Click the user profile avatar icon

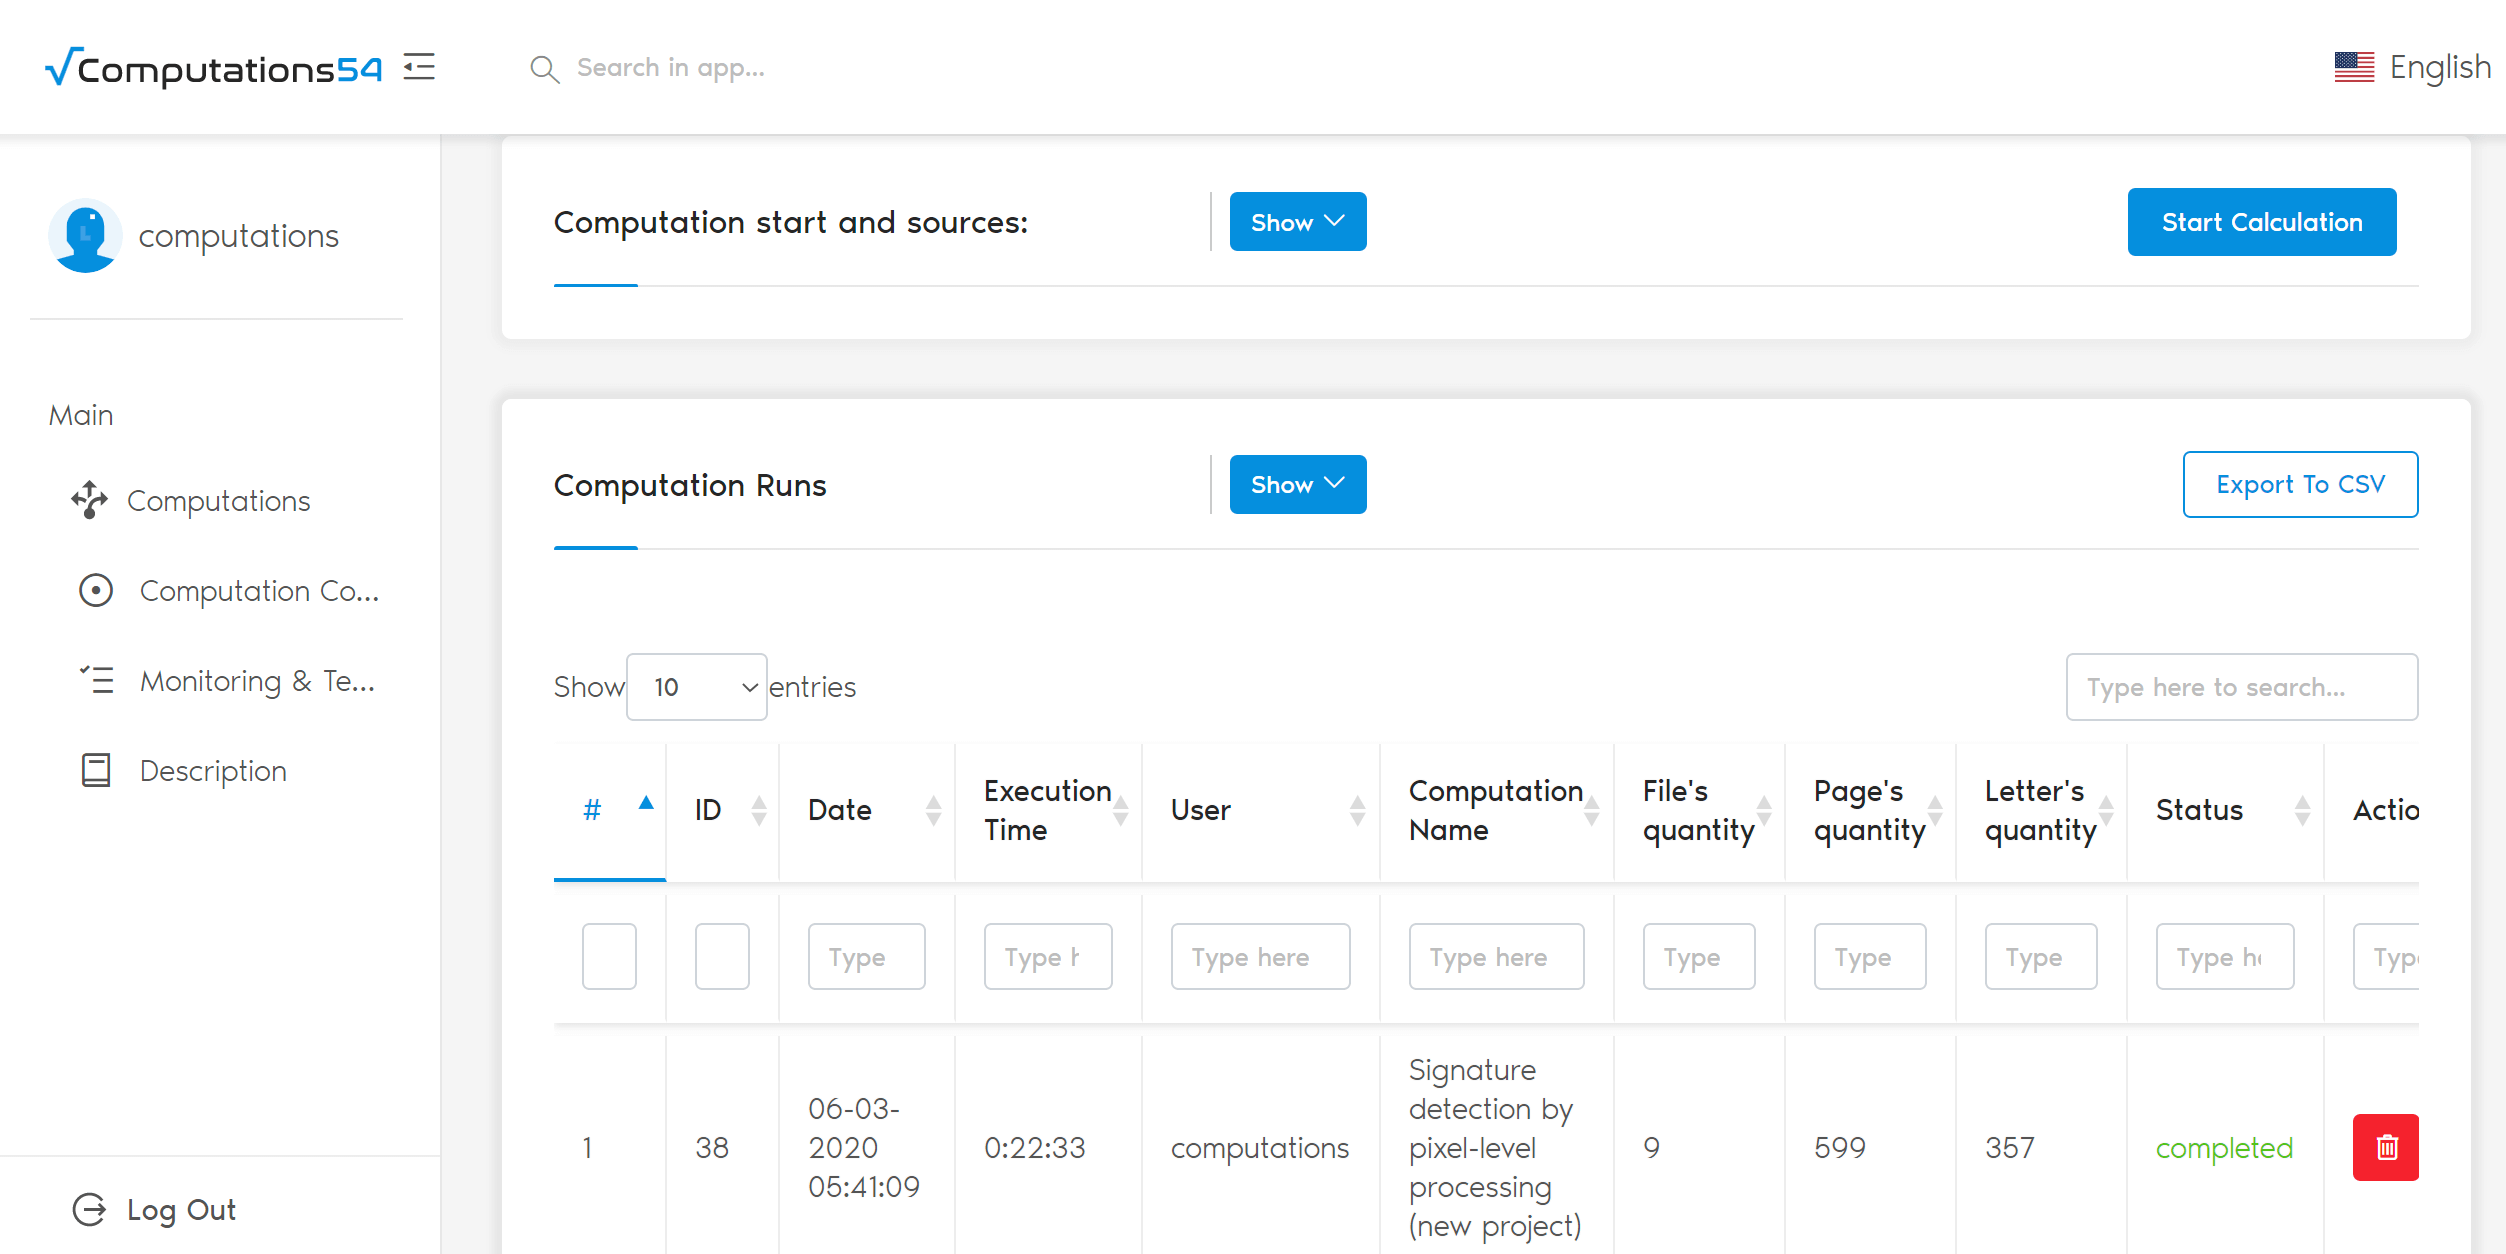(x=86, y=237)
